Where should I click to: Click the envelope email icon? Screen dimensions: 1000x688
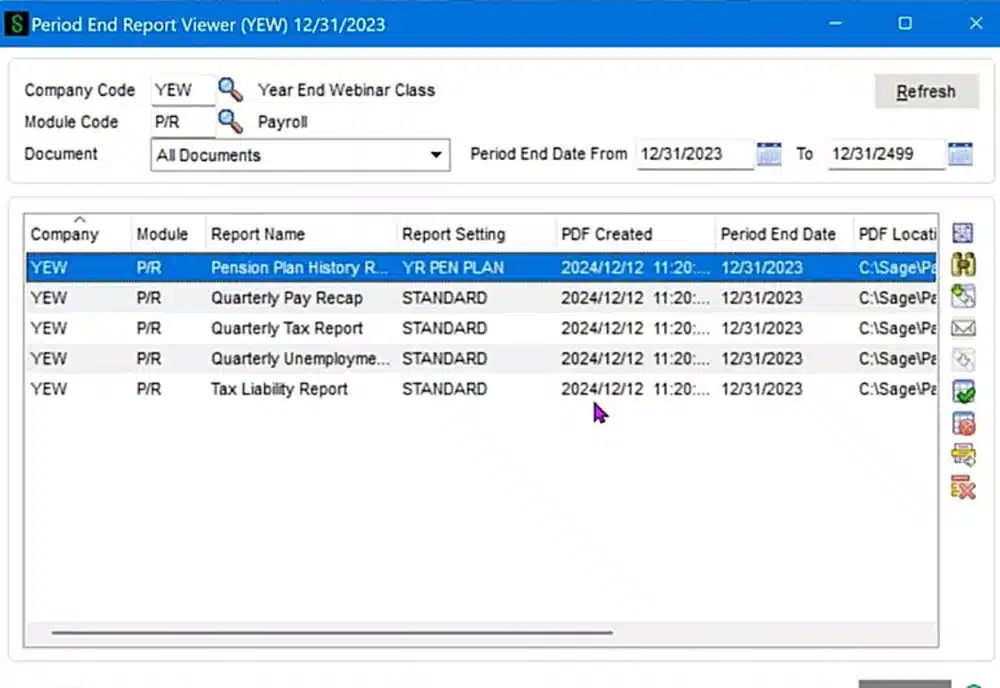click(963, 328)
